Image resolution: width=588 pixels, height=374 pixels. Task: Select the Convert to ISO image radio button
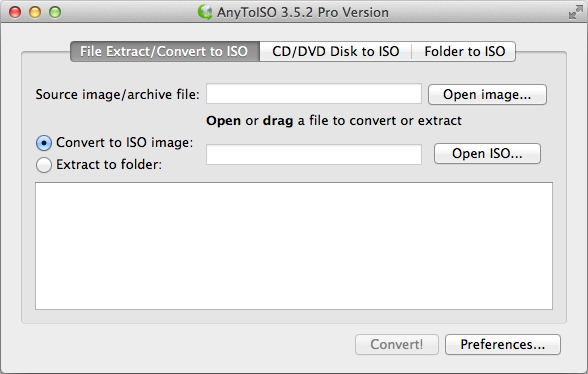[44, 143]
